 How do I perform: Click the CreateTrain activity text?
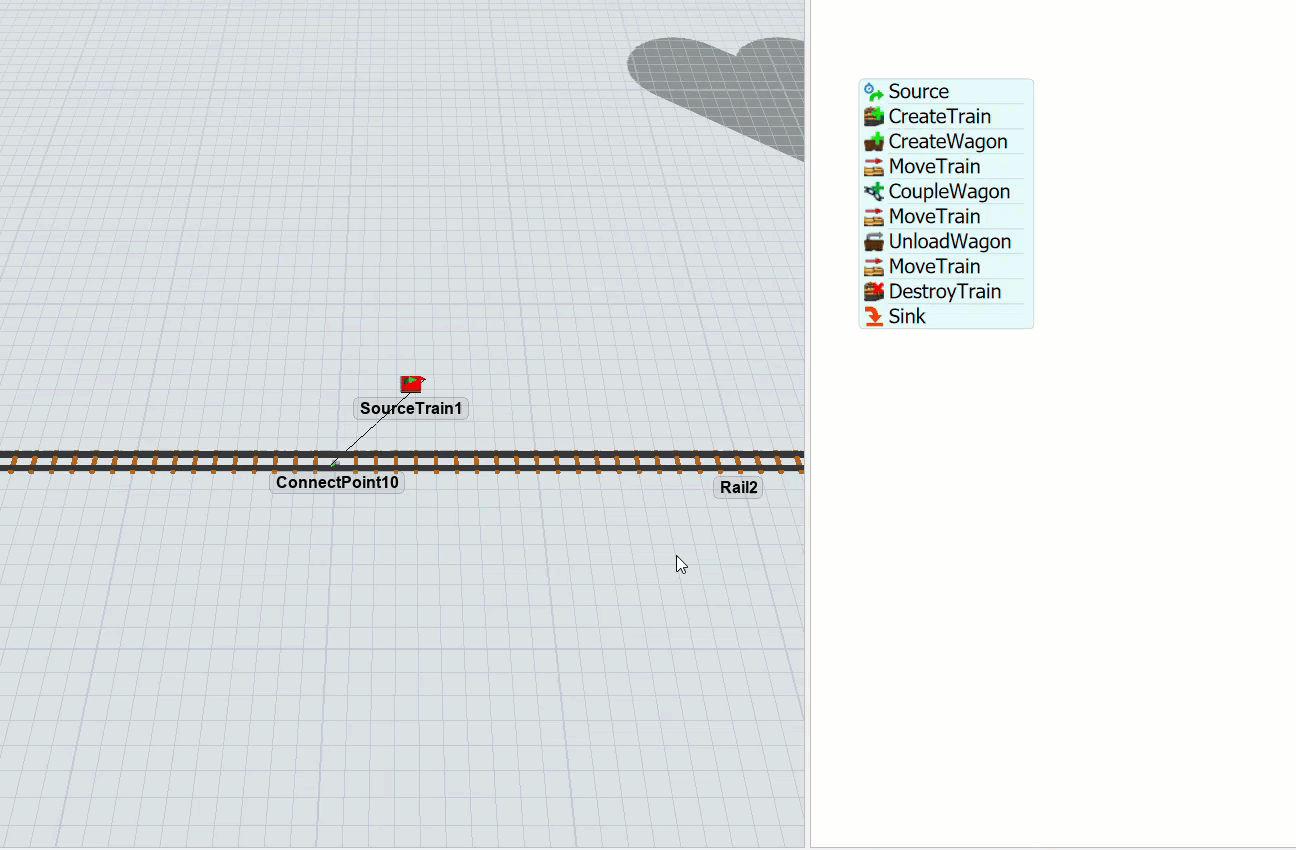pos(939,117)
